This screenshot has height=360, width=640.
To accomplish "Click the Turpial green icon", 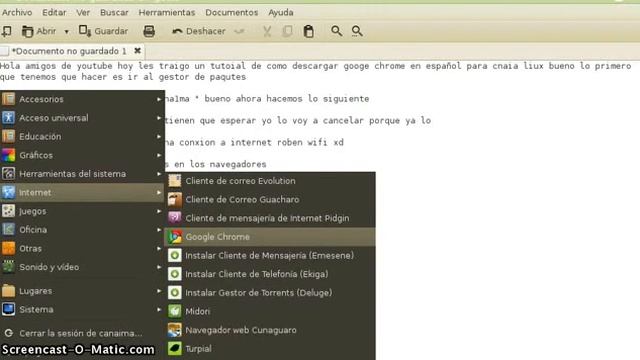I will tap(175, 349).
